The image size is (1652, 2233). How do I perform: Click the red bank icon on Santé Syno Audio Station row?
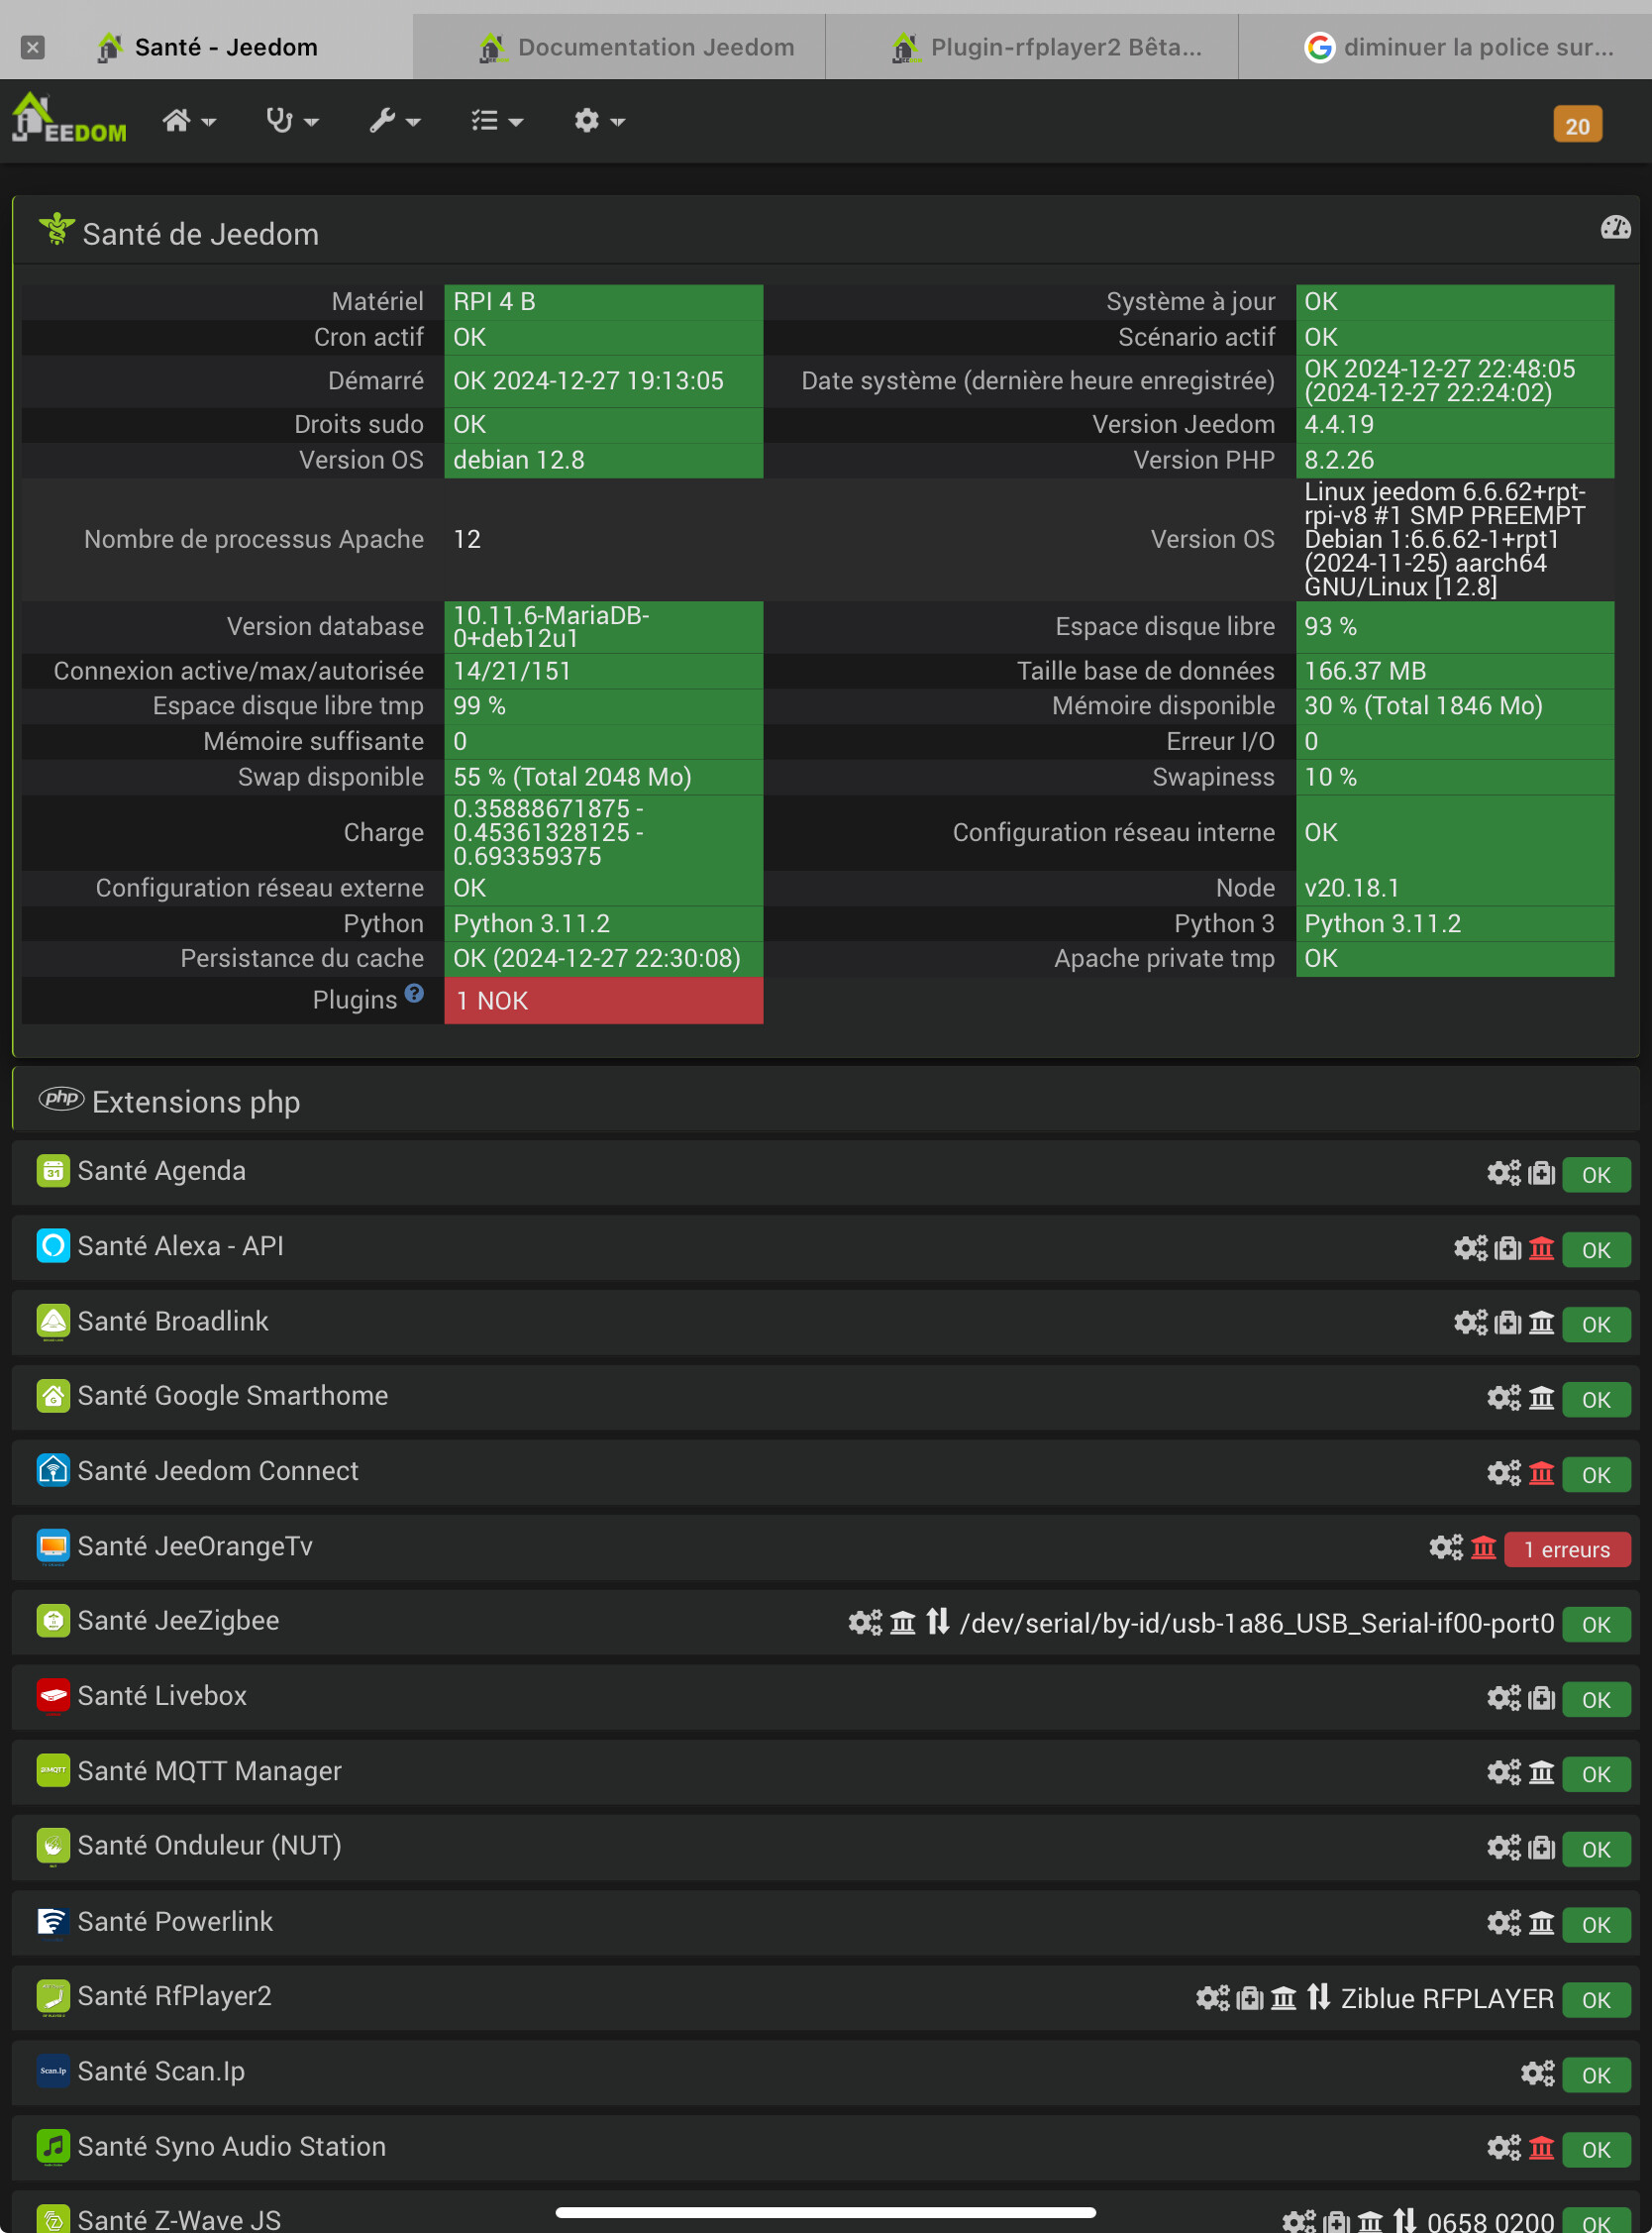tap(1542, 2148)
